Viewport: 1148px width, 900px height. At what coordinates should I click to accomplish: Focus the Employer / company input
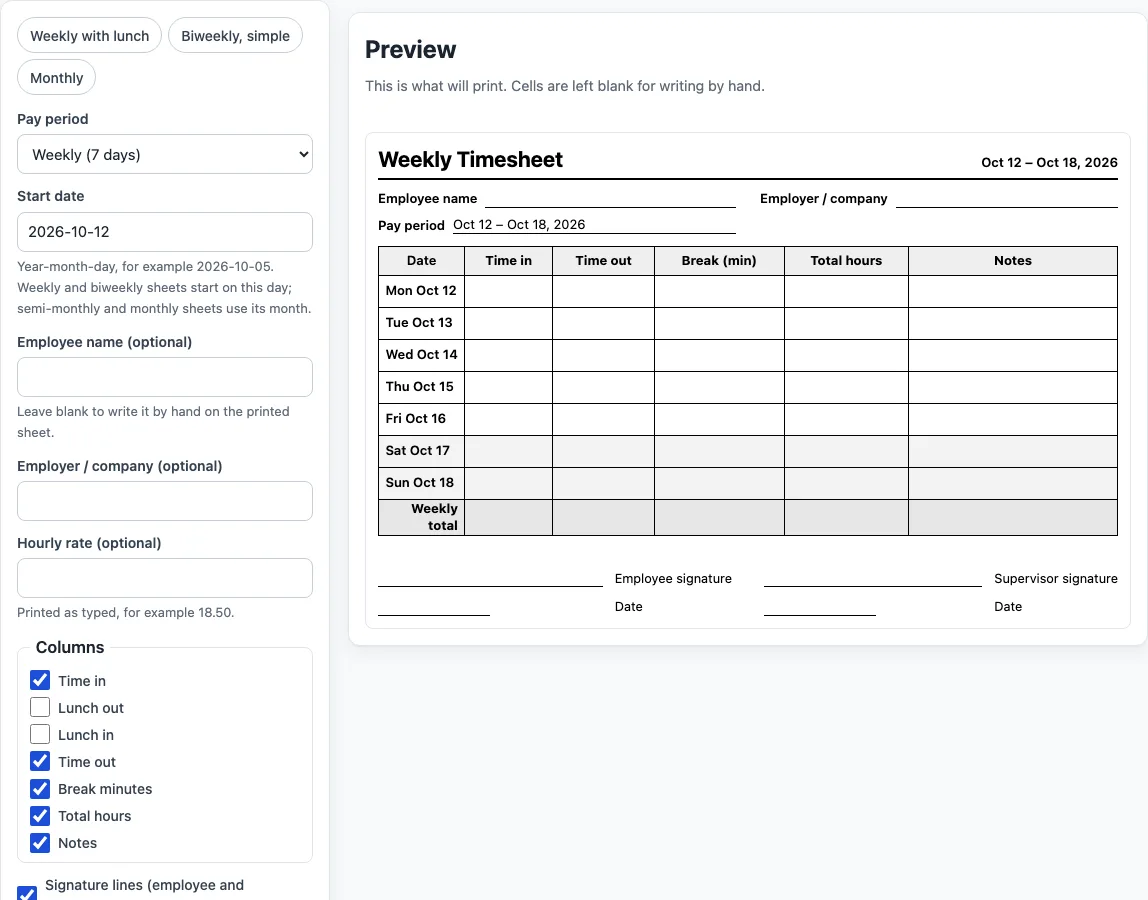165,501
